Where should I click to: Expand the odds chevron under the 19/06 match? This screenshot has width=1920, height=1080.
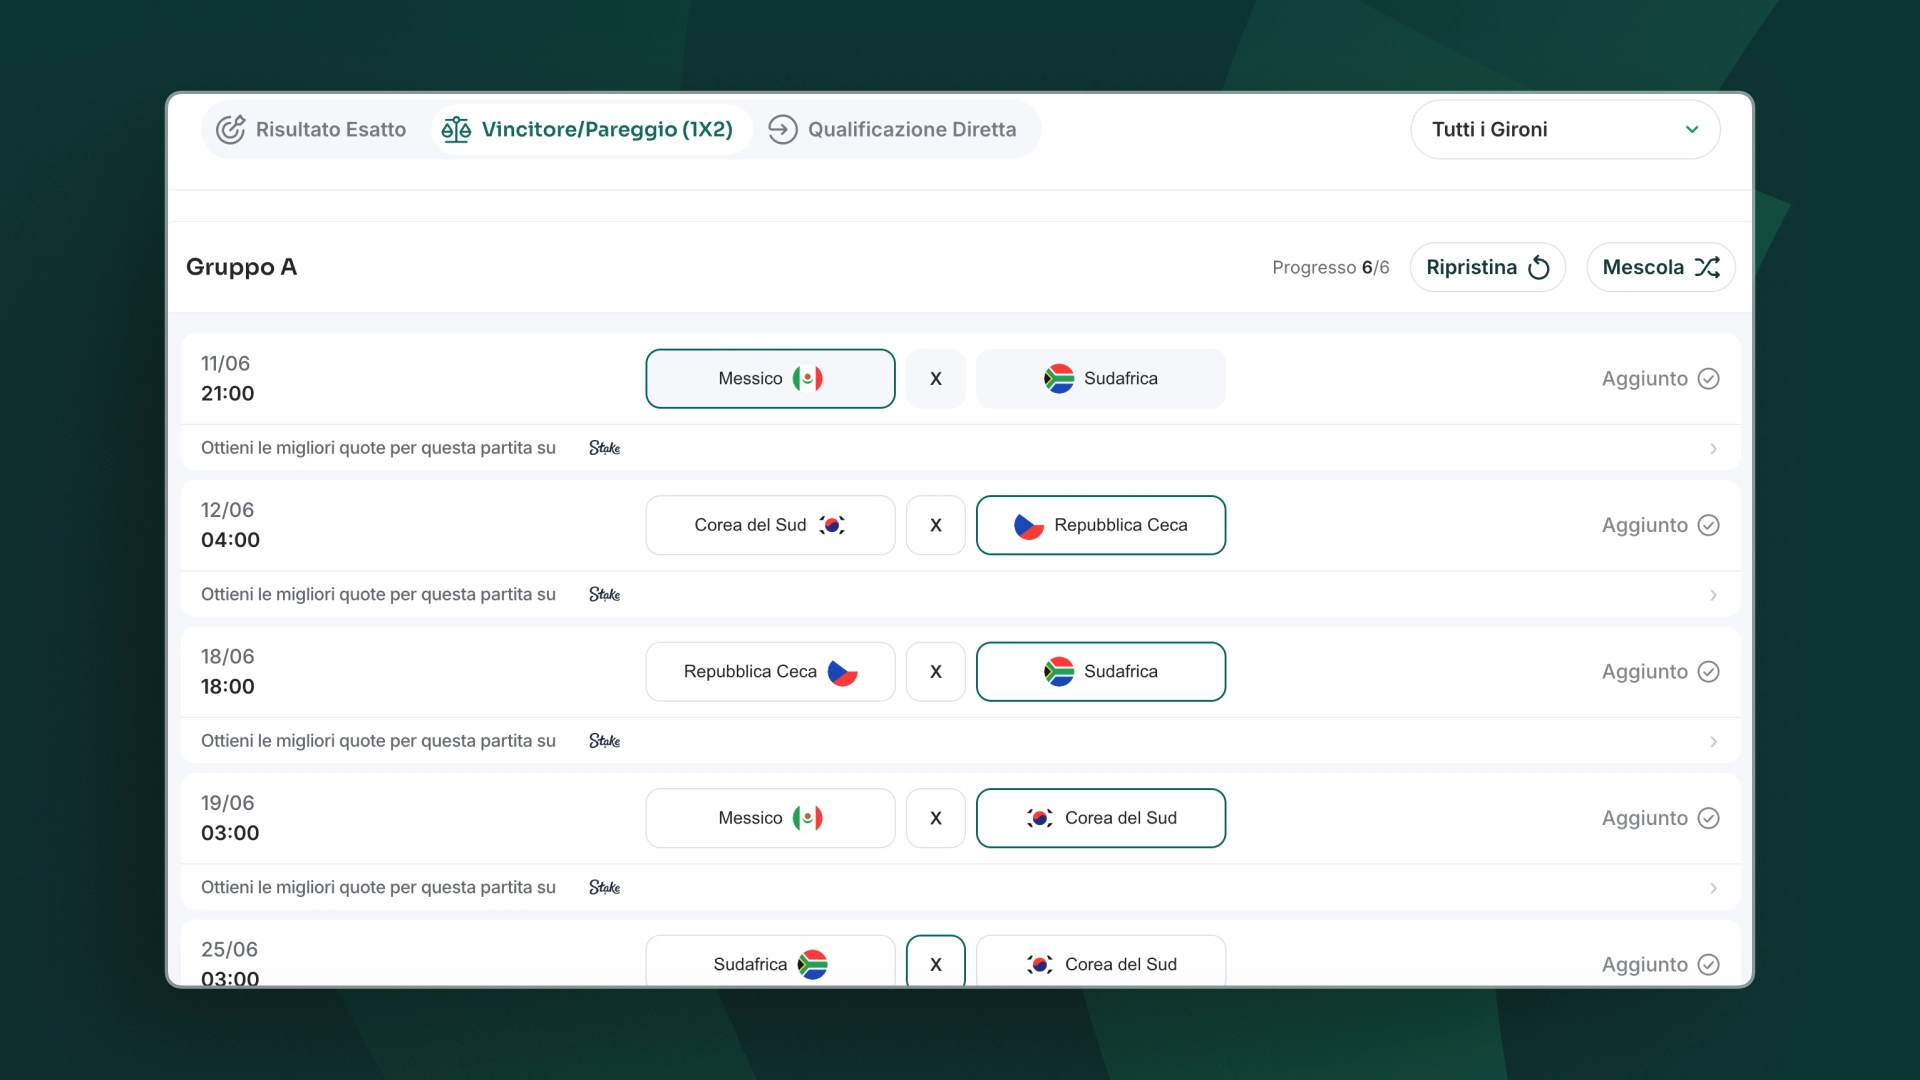tap(1713, 888)
